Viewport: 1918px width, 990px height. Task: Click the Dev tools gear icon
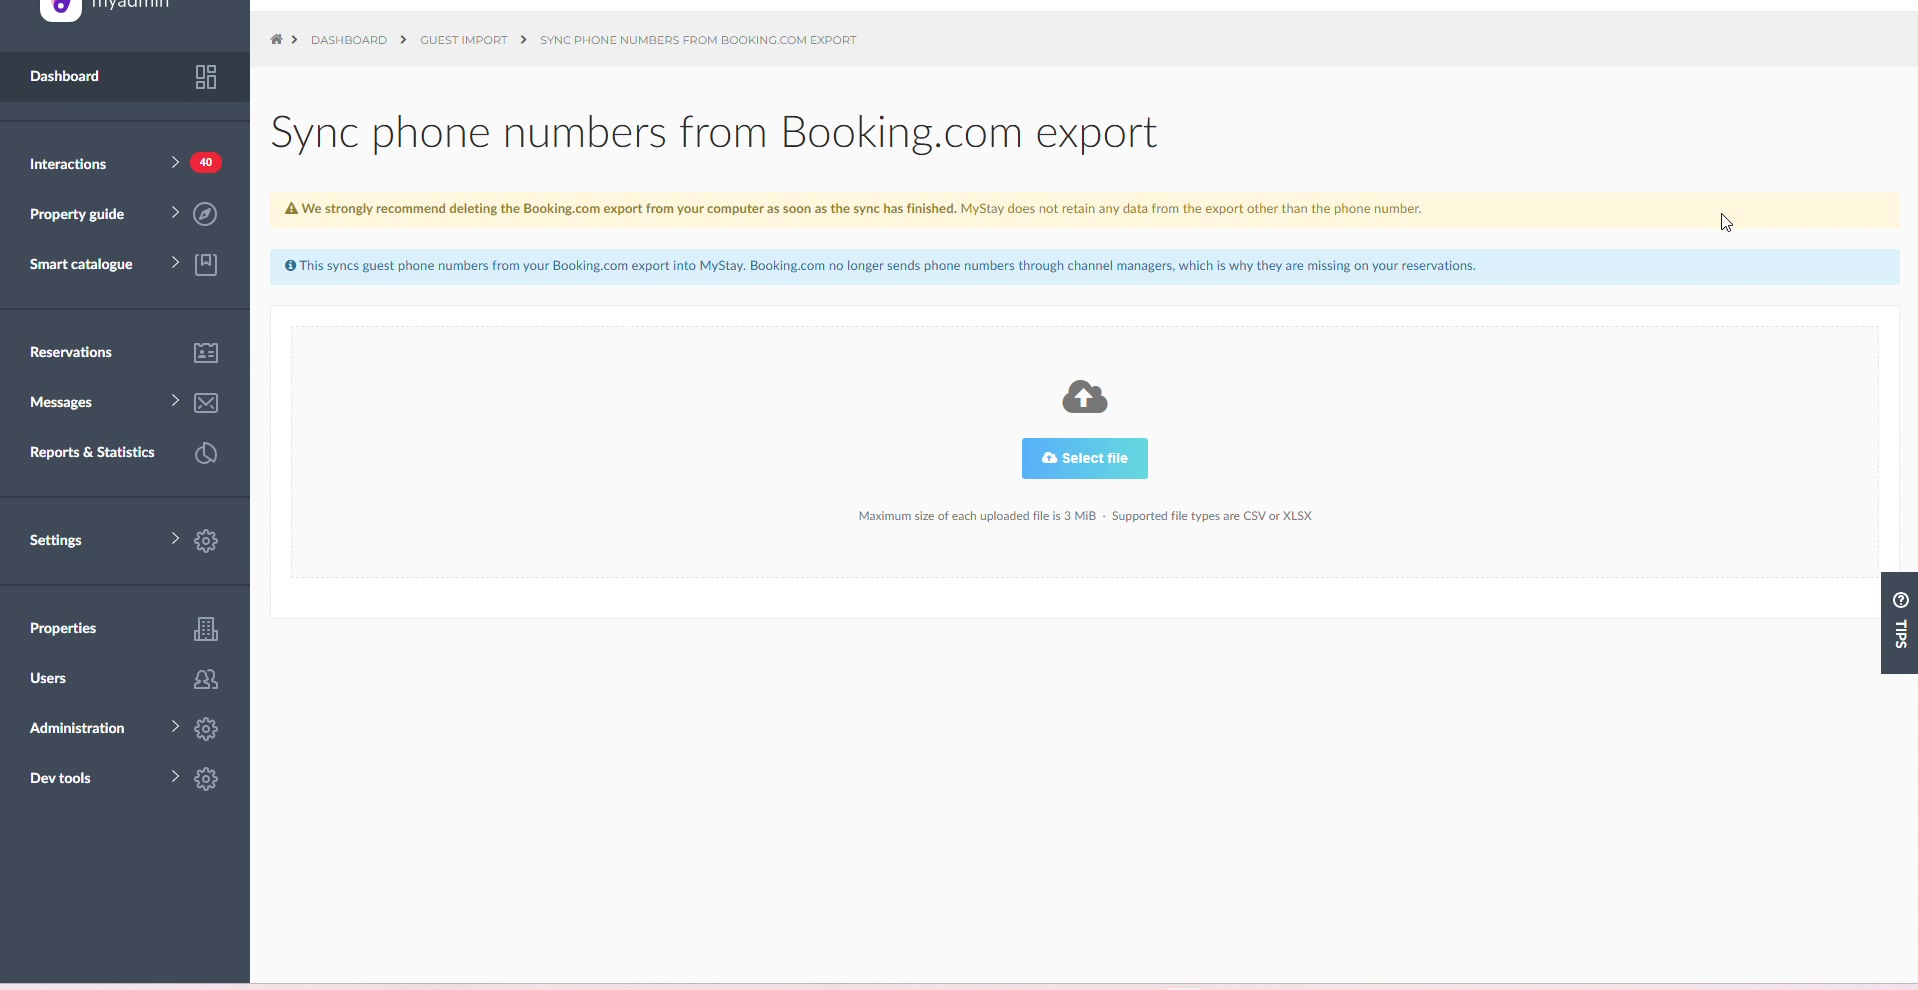tap(206, 779)
